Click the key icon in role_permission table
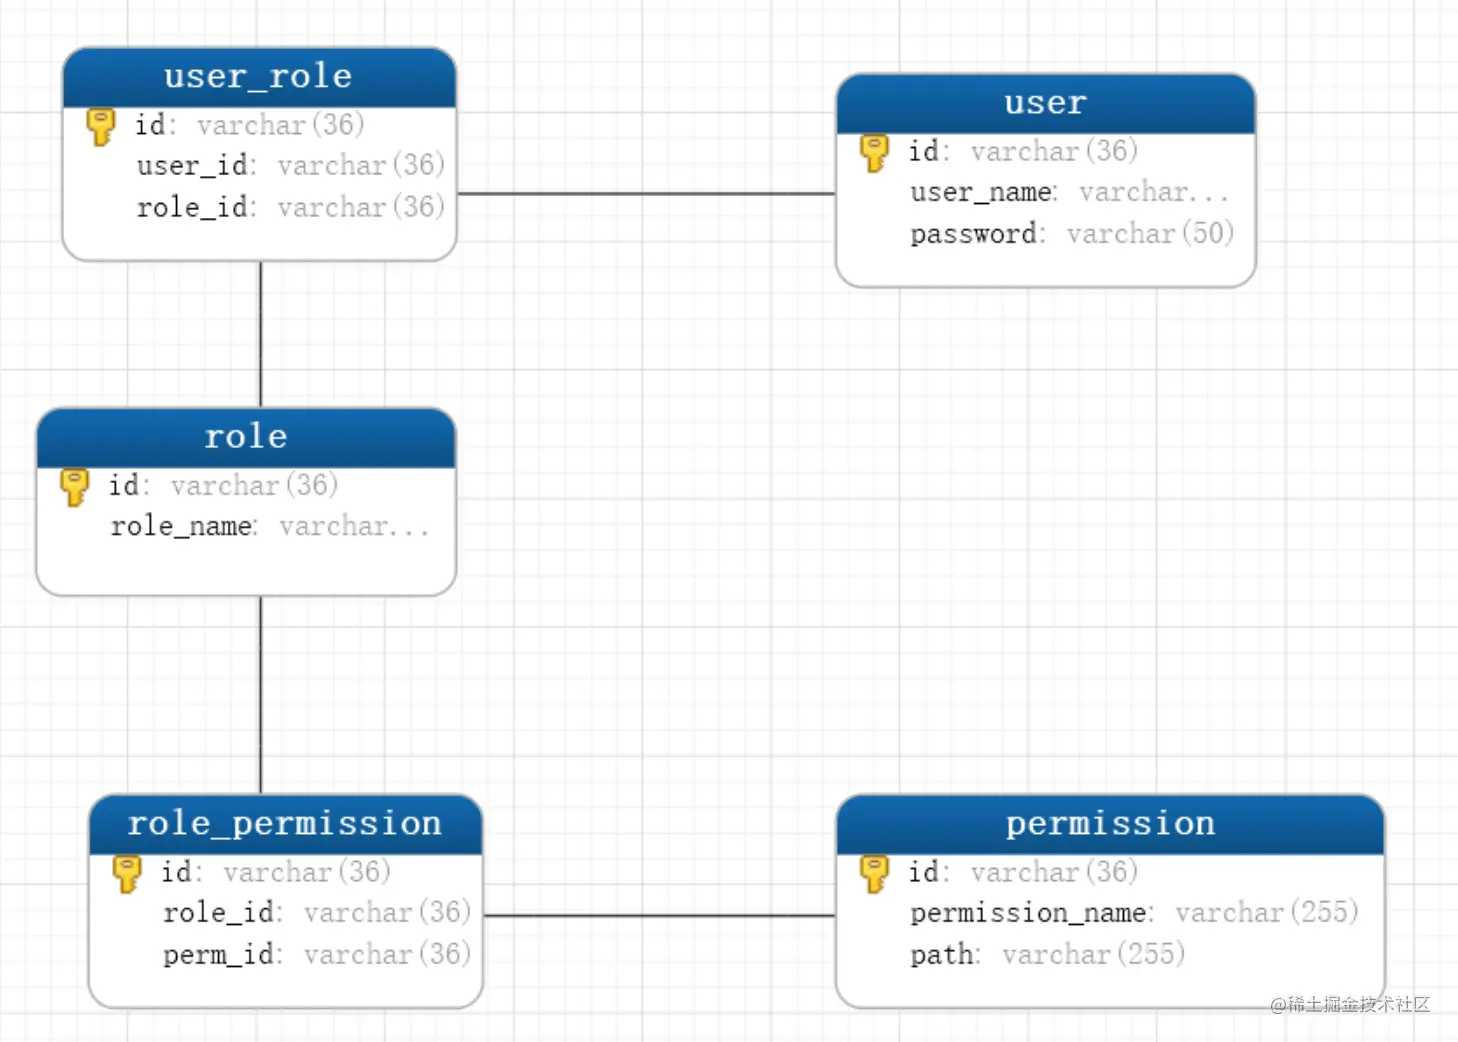Image resolution: width=1458 pixels, height=1042 pixels. pos(127,873)
